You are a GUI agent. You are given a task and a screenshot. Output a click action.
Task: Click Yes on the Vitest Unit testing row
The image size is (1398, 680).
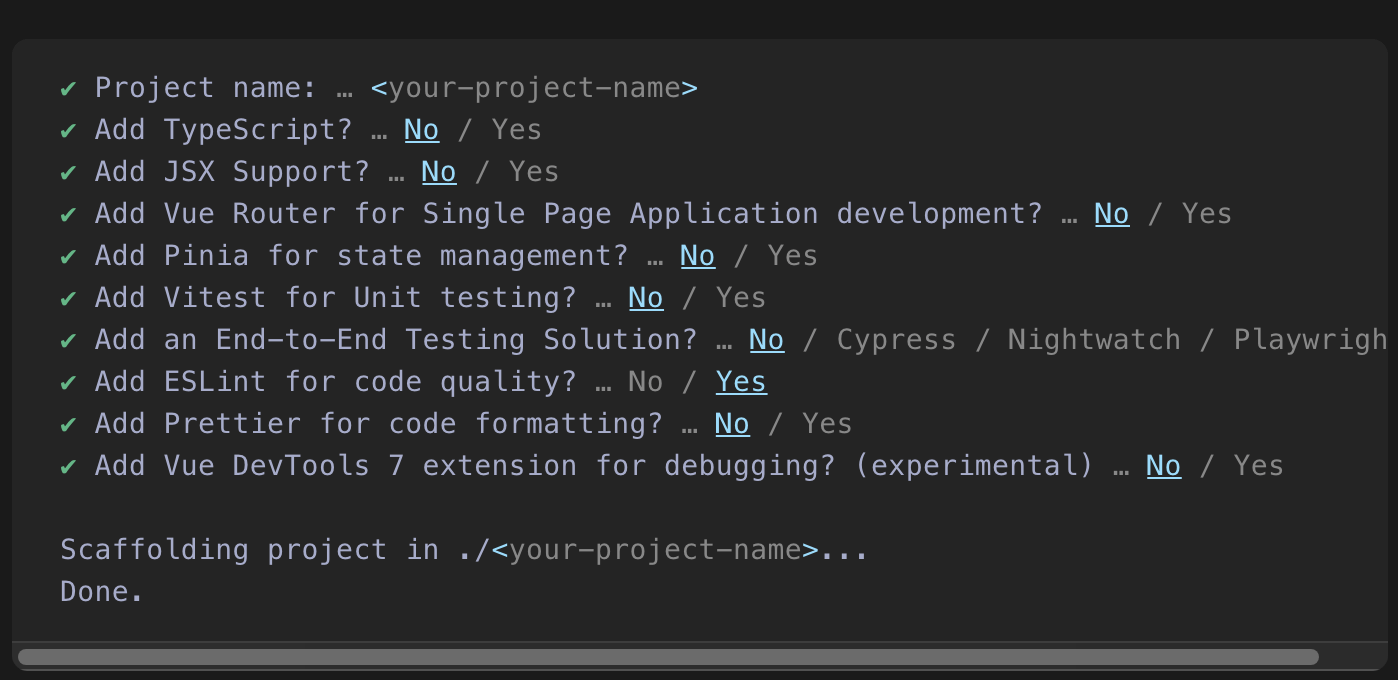[x=741, y=298]
